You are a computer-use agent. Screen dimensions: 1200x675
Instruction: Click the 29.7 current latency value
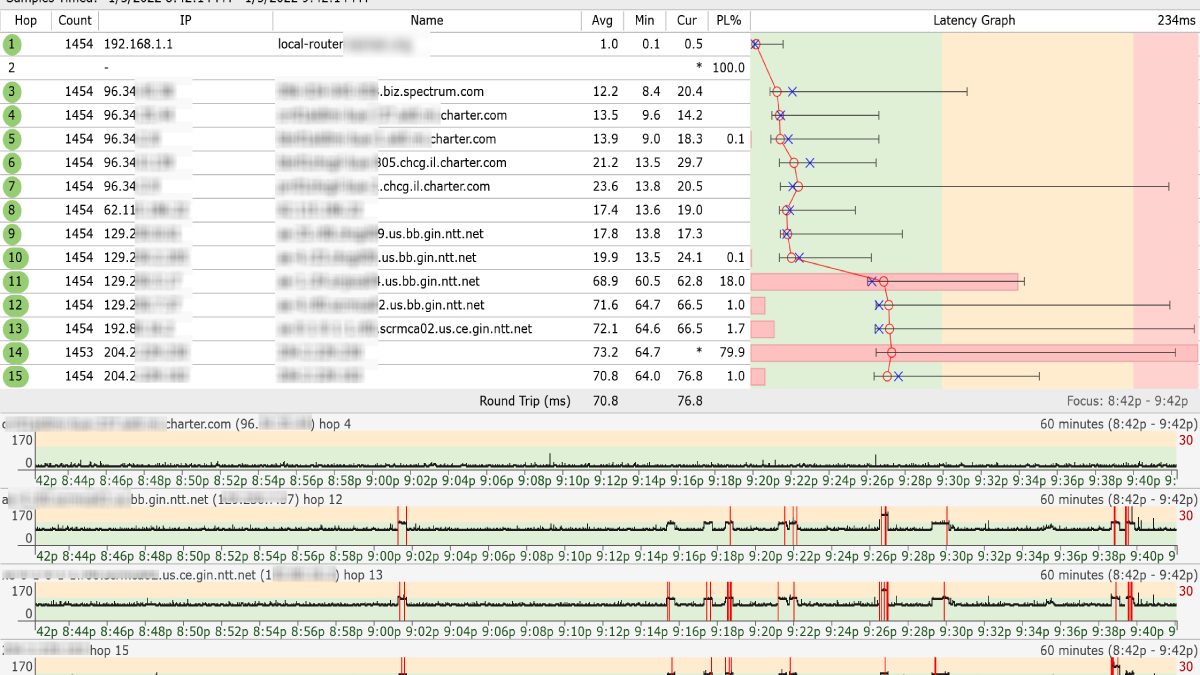[689, 163]
